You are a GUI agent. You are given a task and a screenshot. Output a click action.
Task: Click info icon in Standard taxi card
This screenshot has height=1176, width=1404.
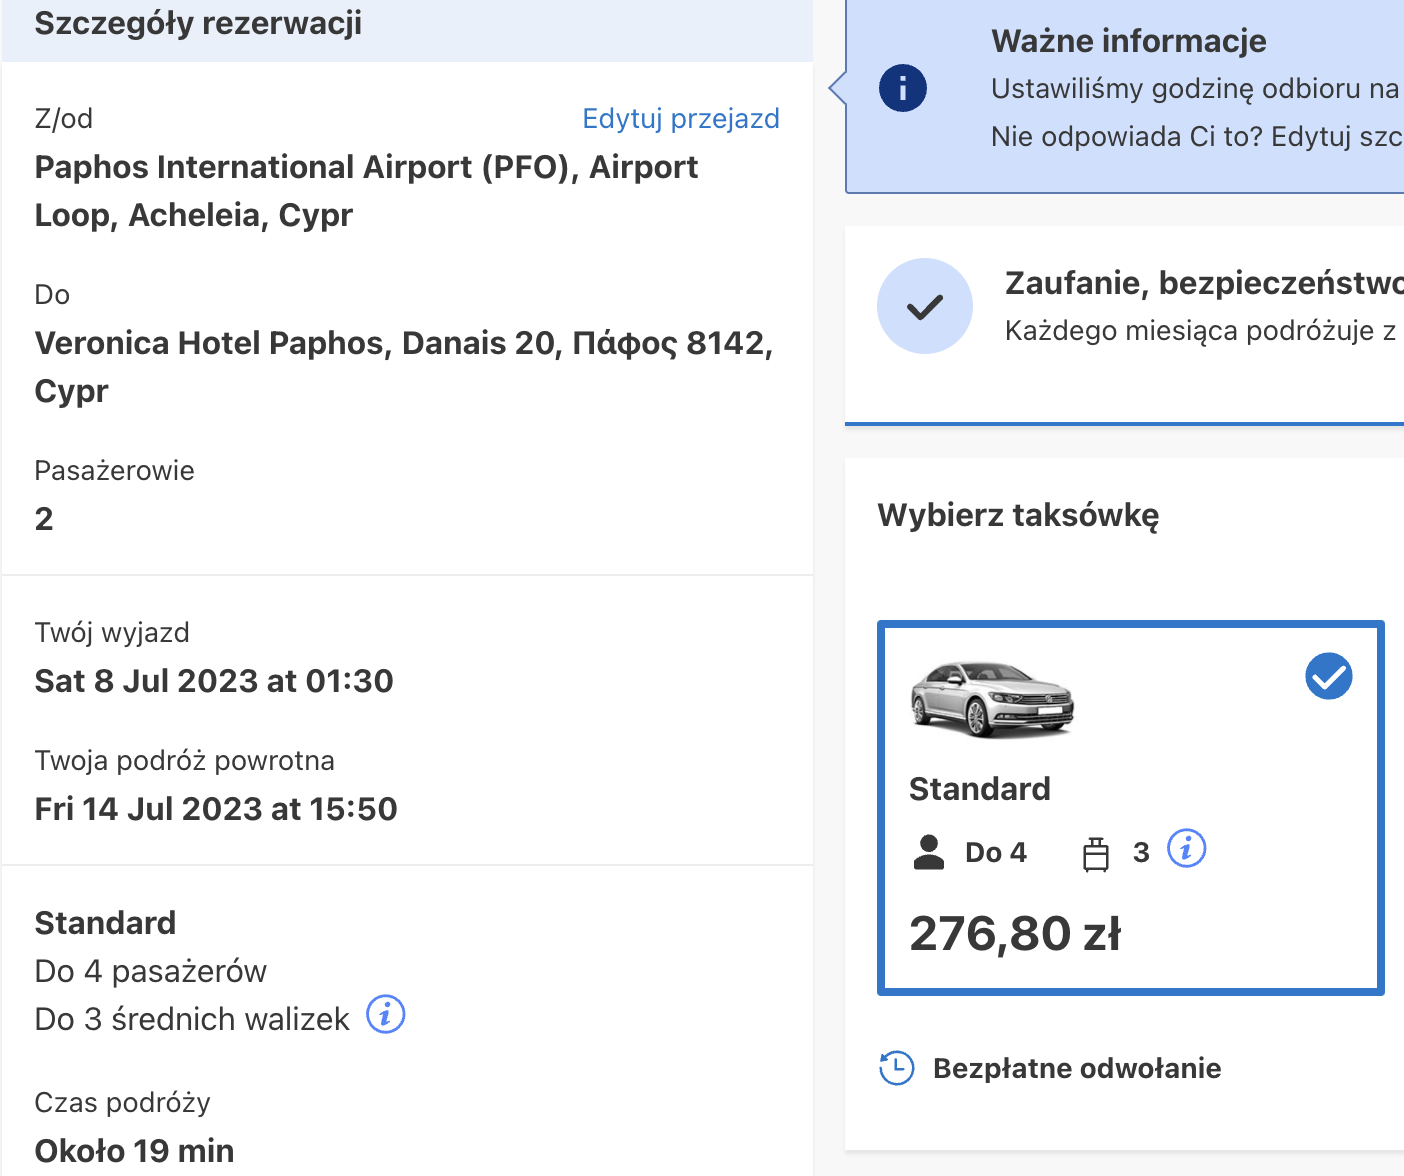pyautogui.click(x=1187, y=849)
